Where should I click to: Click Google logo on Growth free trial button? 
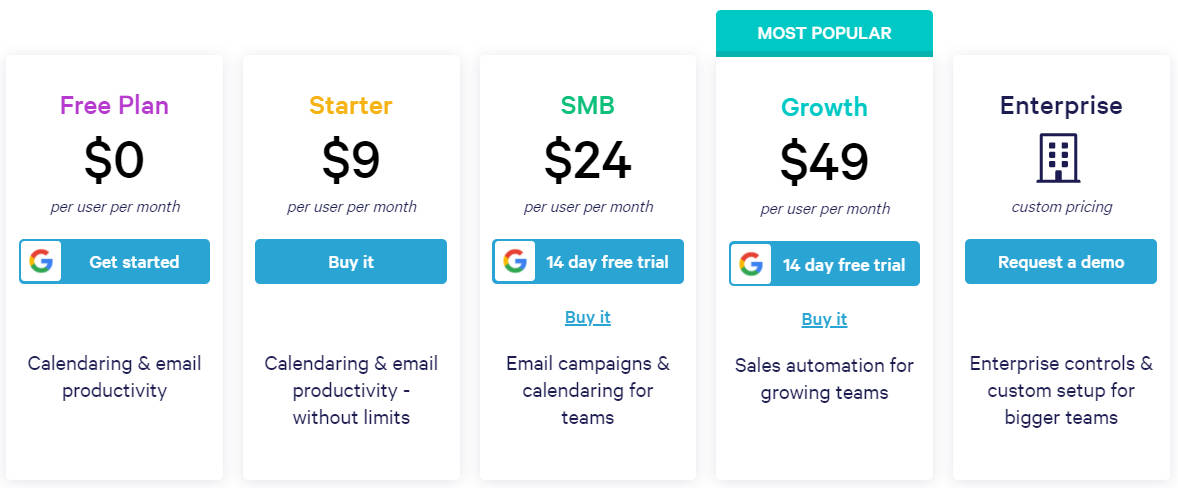pos(751,264)
